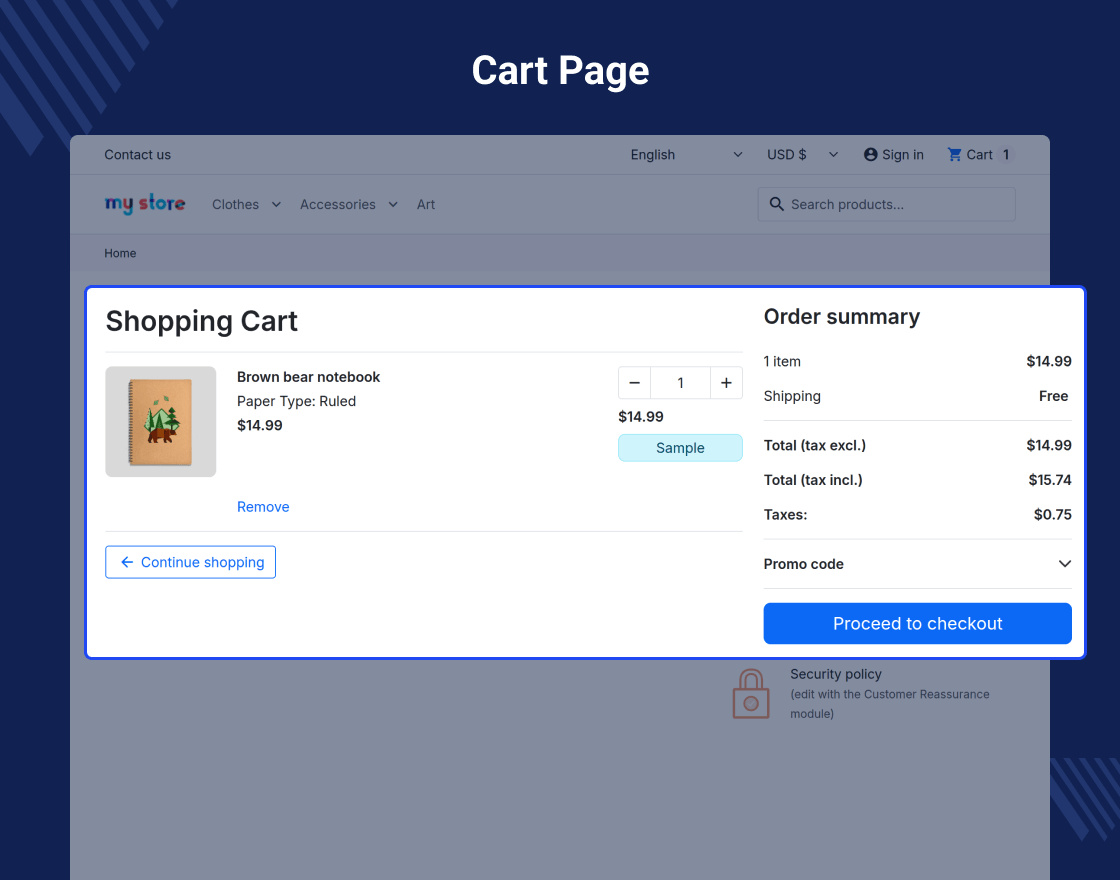Click the Contact us link
1120x880 pixels.
coord(138,154)
